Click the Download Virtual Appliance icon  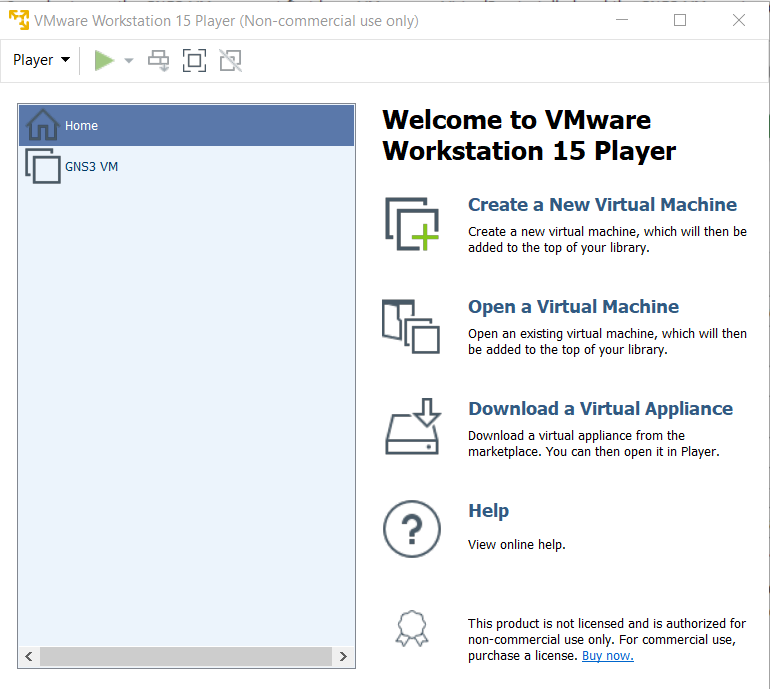412,426
